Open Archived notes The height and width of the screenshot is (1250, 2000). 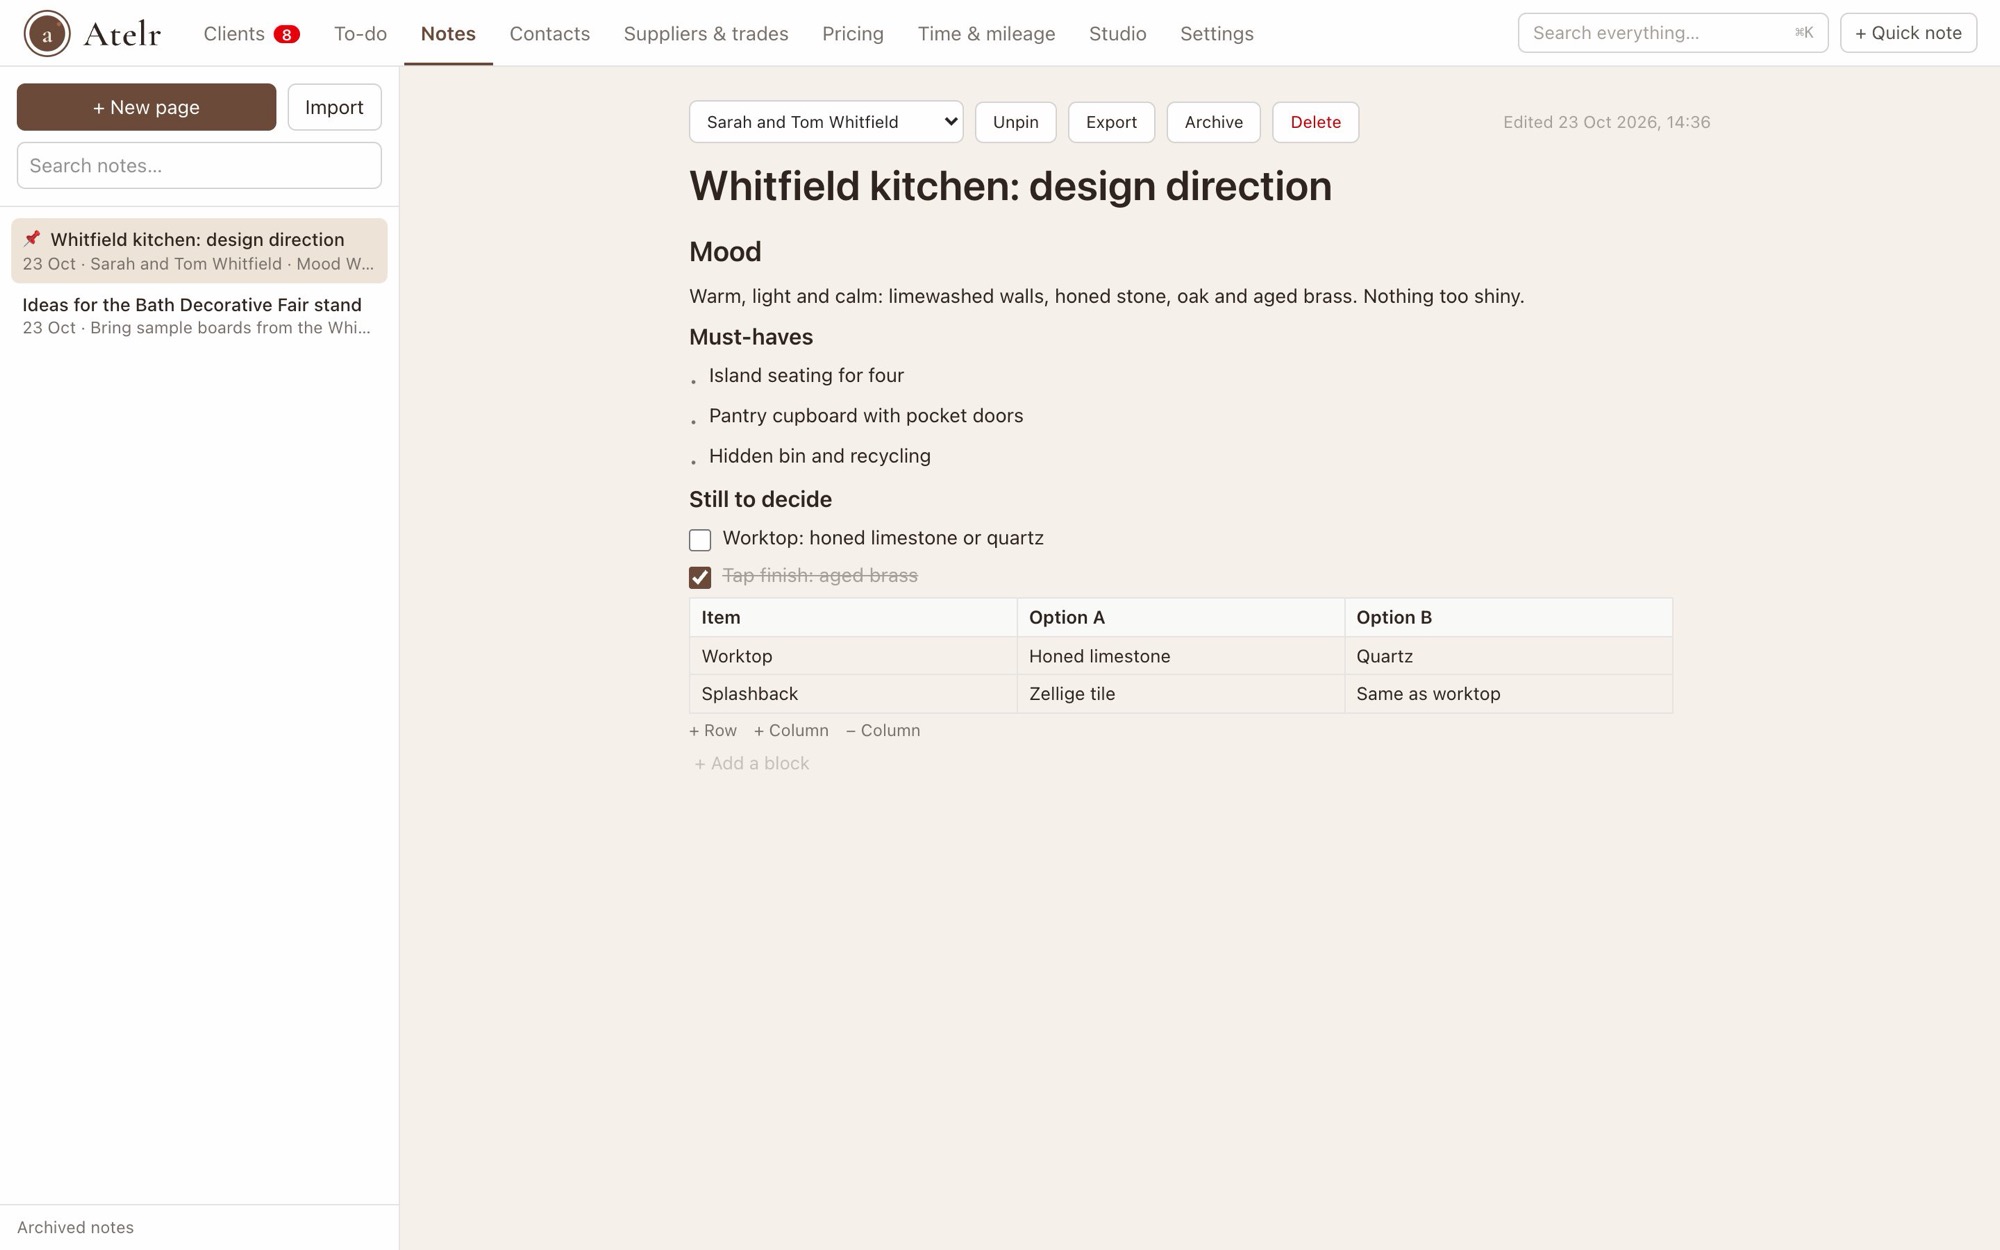75,1227
